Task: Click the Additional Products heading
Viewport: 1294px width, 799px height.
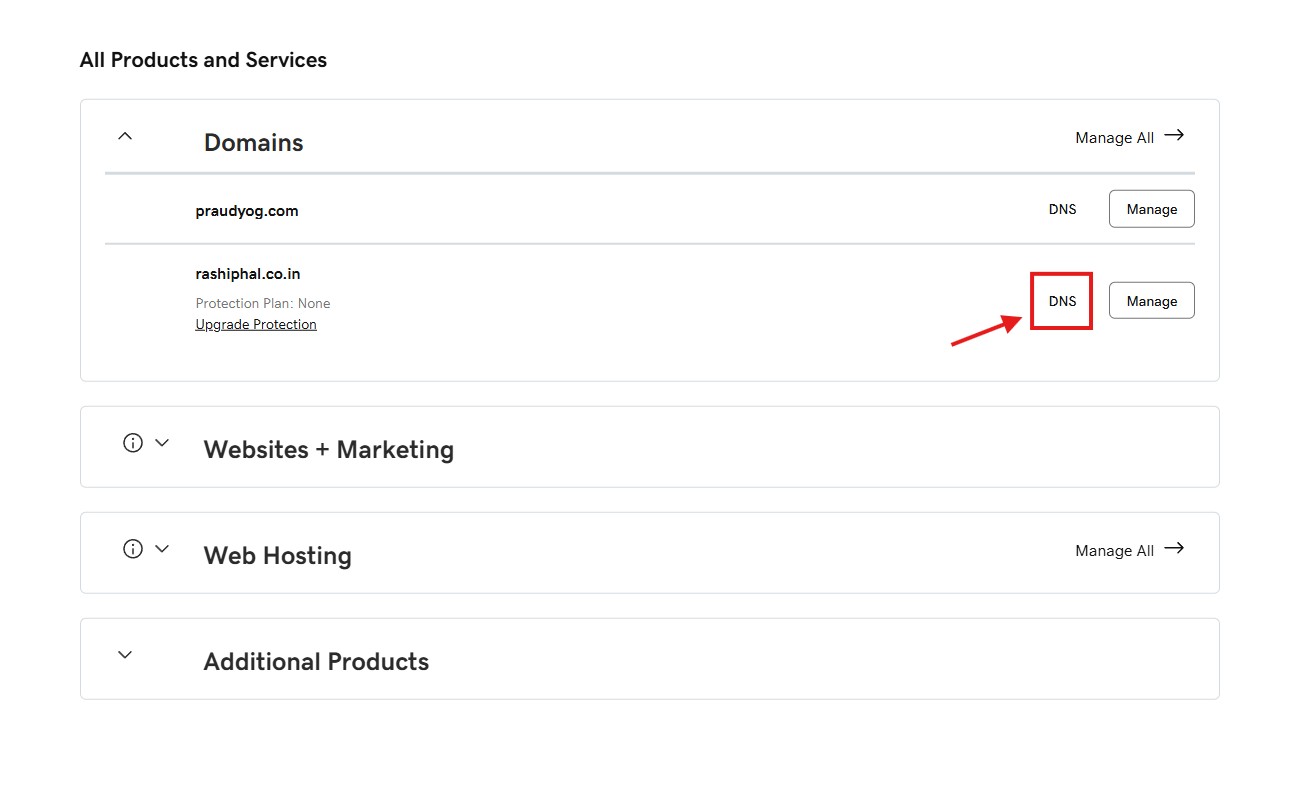Action: tap(316, 662)
